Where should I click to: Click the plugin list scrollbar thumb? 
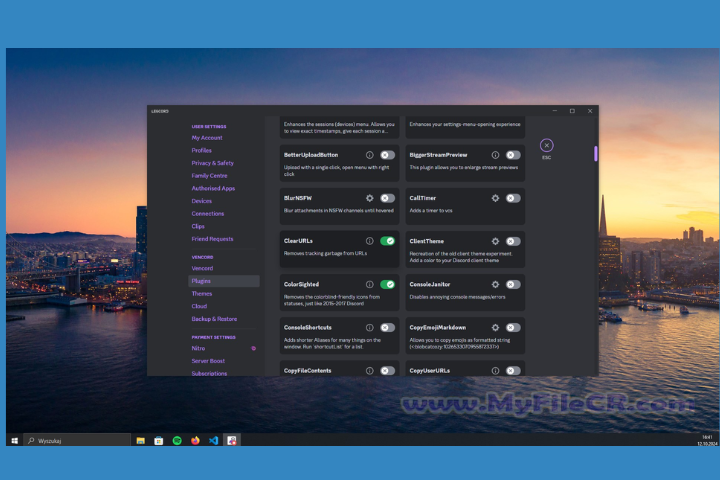tap(596, 153)
